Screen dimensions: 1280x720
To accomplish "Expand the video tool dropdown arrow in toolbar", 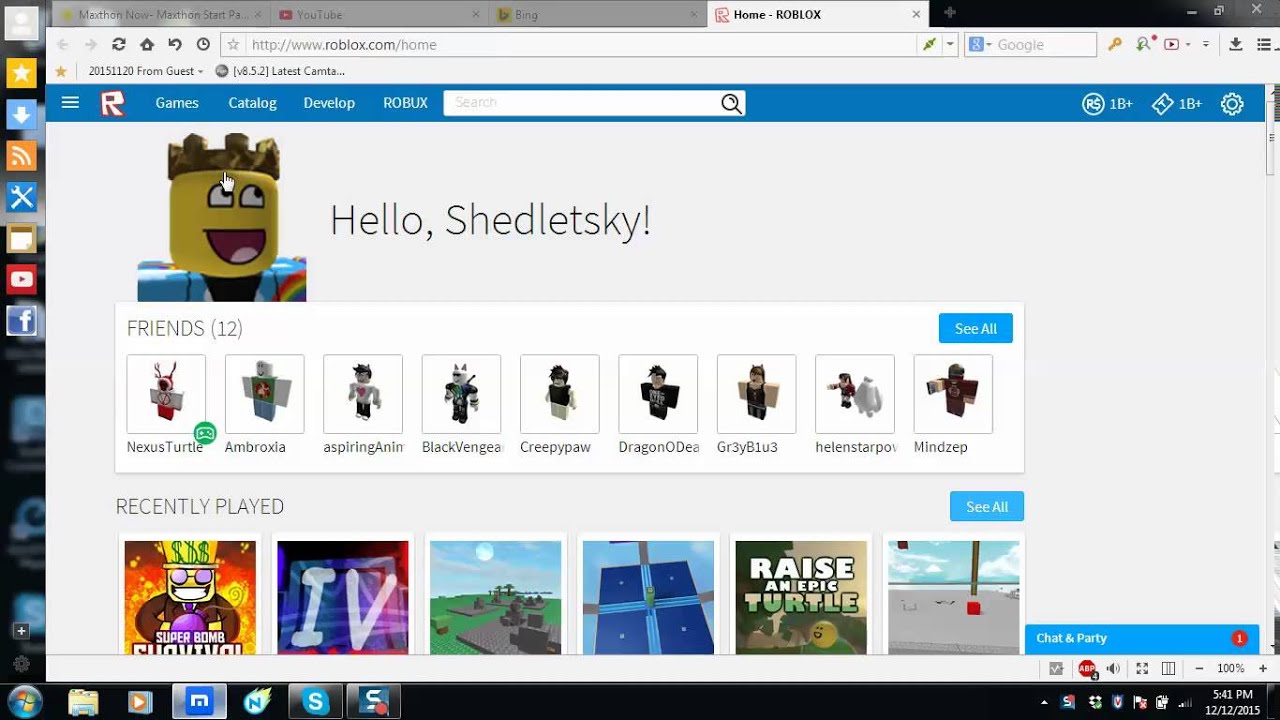I will [x=1188, y=44].
